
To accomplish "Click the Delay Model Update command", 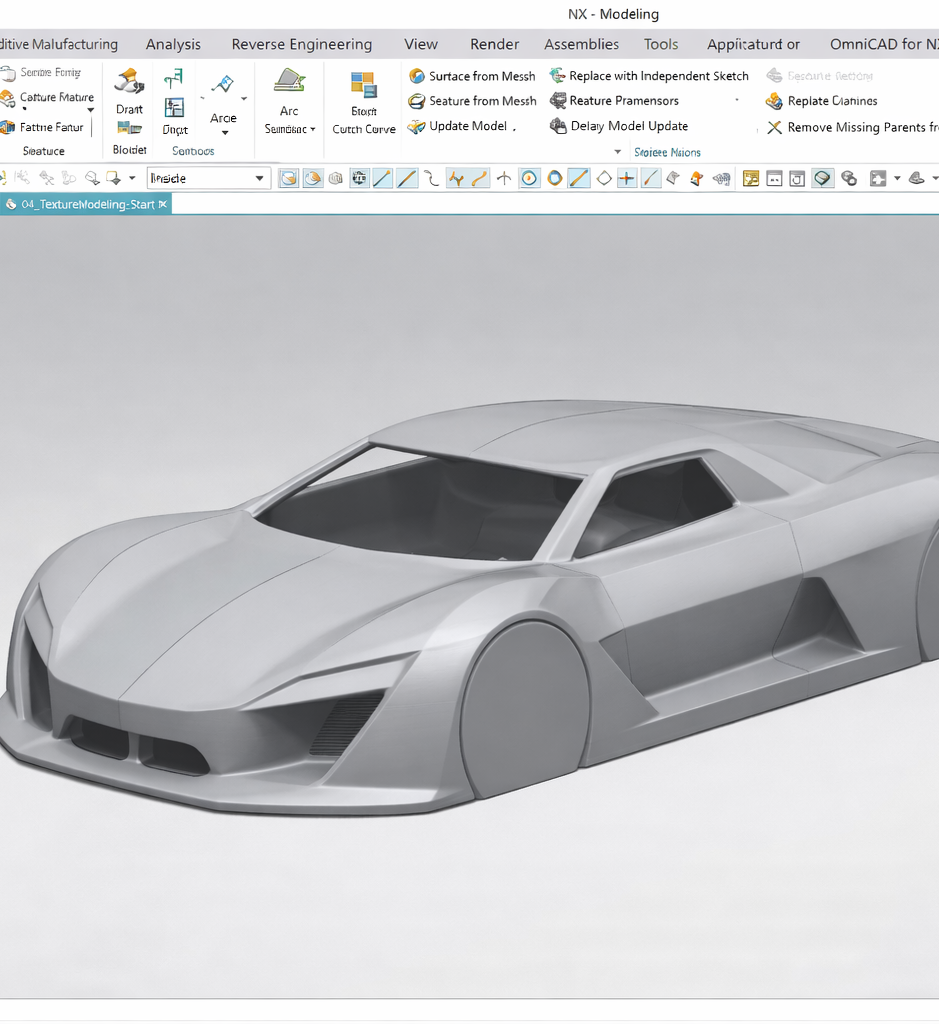I will coord(628,126).
